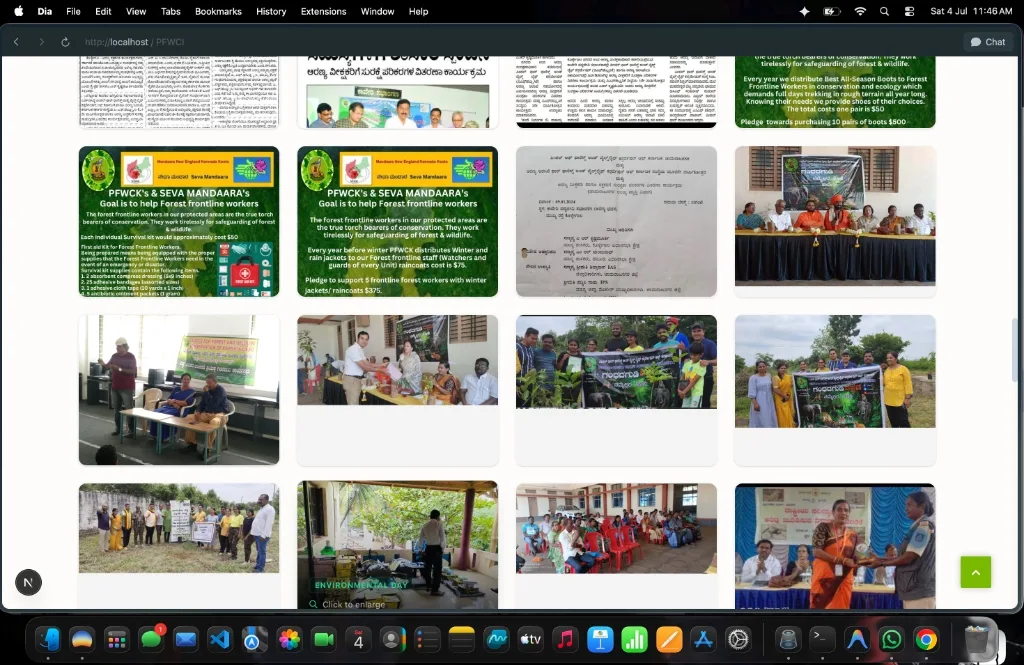The height and width of the screenshot is (665, 1024).
Task: Open Mail from the Dock
Action: [186, 640]
